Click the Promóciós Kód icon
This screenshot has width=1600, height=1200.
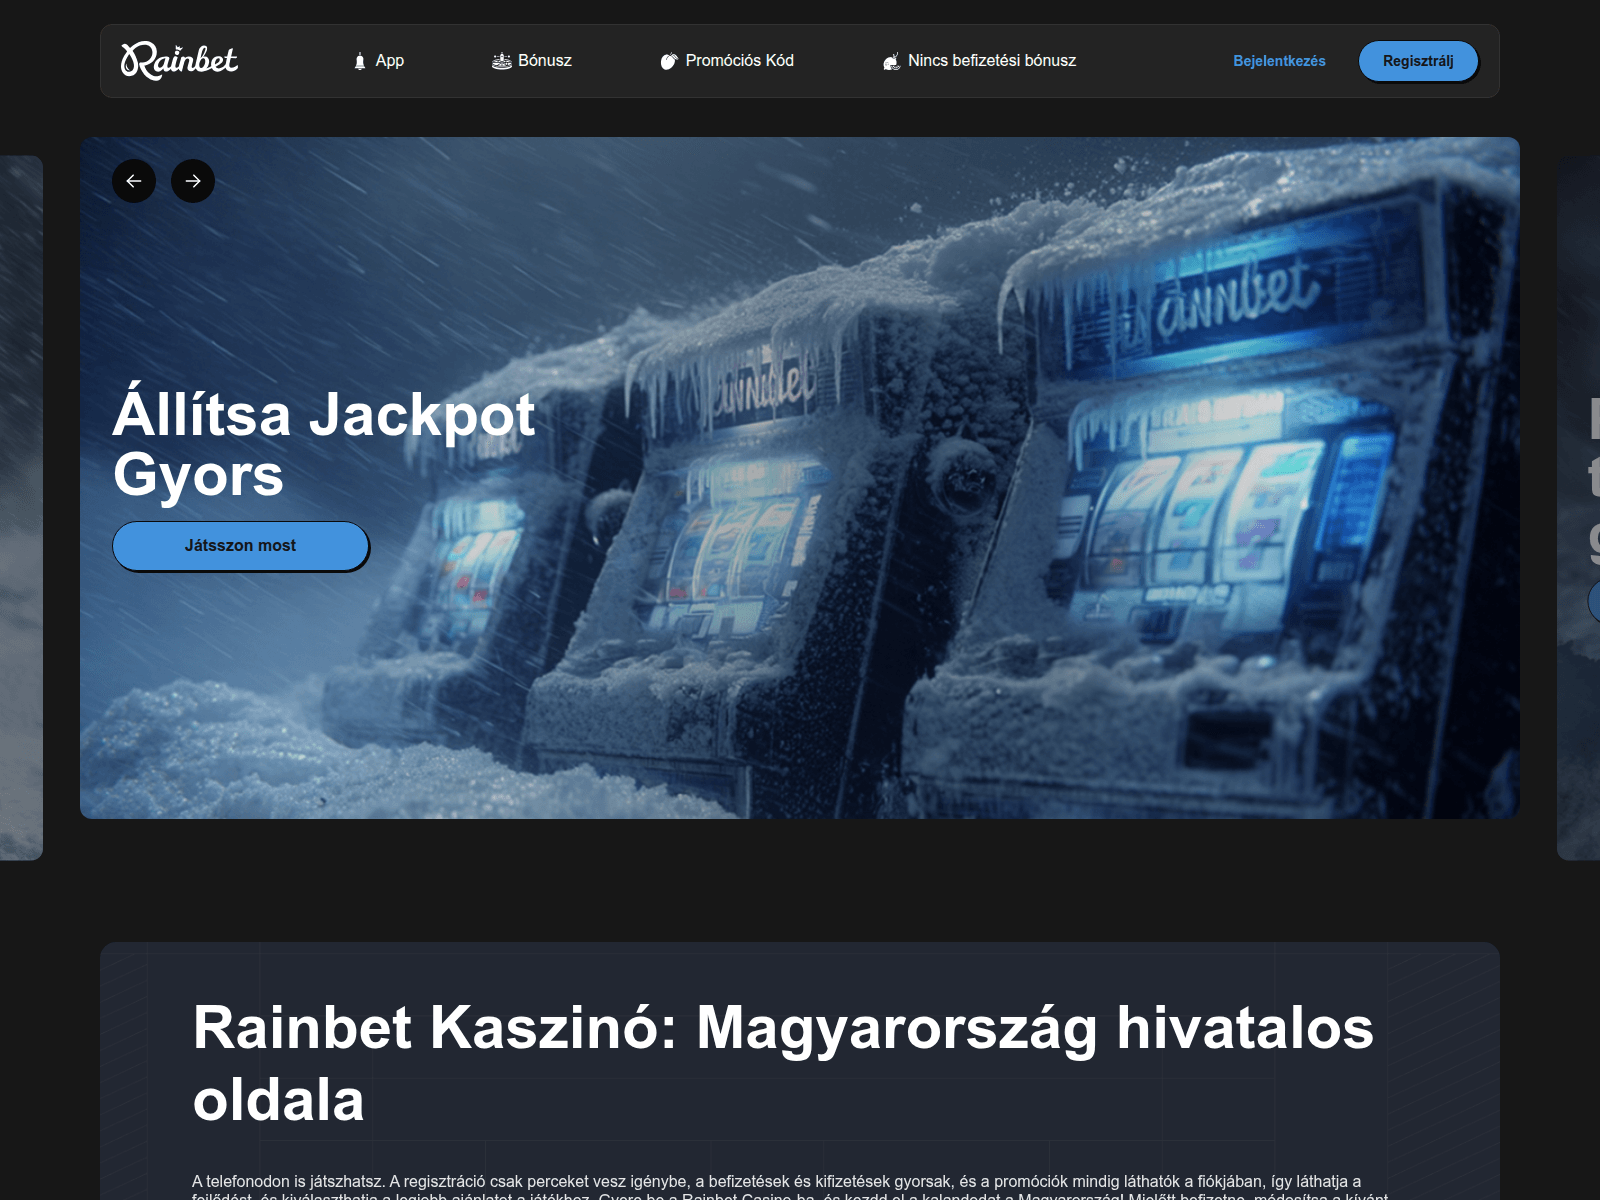coord(669,61)
